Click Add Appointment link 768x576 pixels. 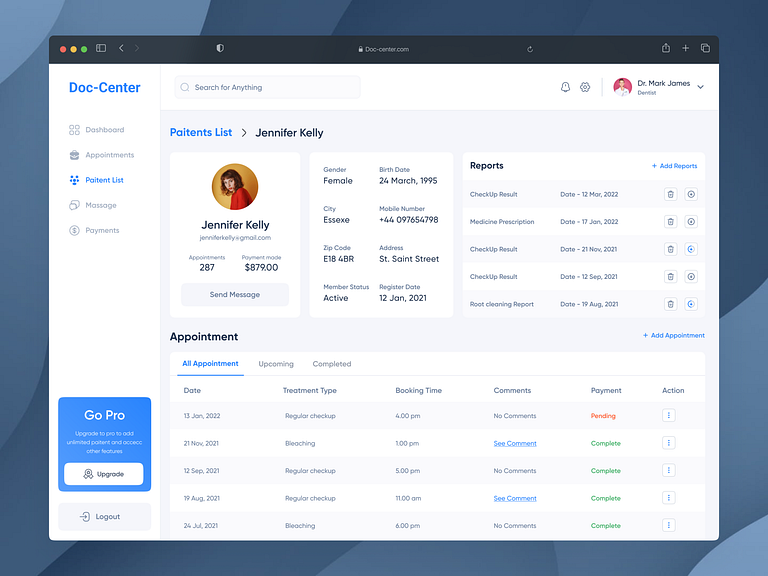tap(673, 336)
